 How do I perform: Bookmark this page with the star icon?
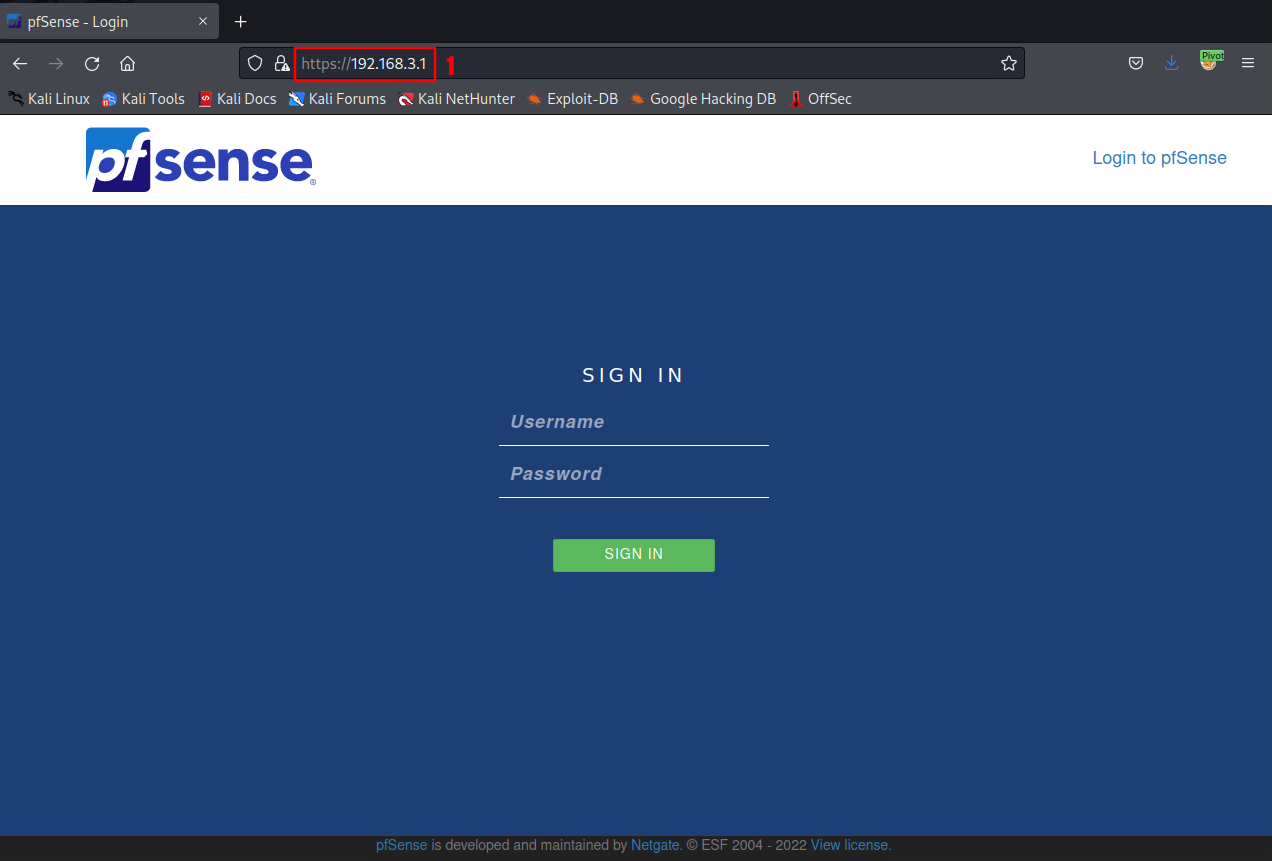click(1008, 64)
